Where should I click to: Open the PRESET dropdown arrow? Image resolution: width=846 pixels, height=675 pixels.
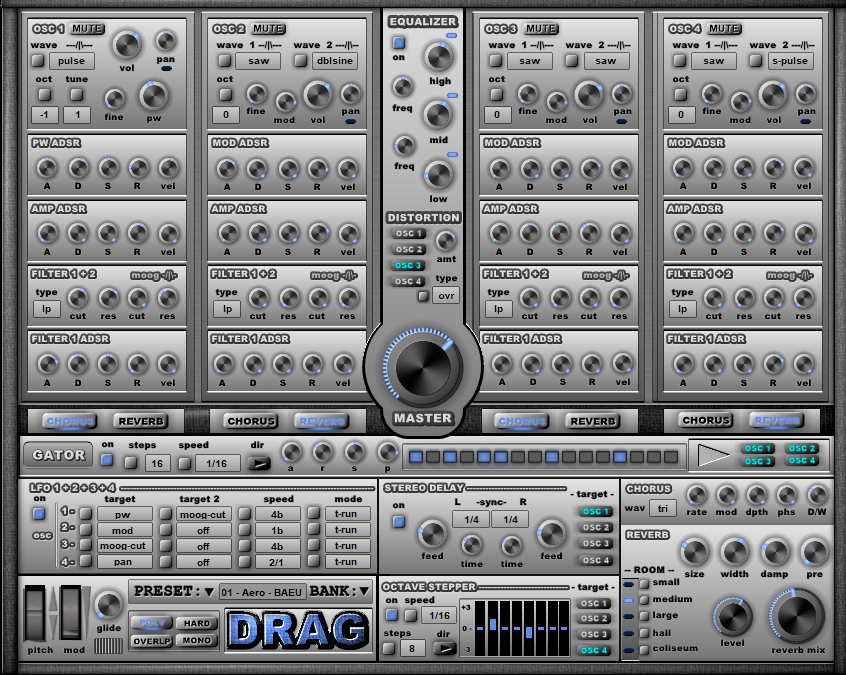tap(208, 591)
